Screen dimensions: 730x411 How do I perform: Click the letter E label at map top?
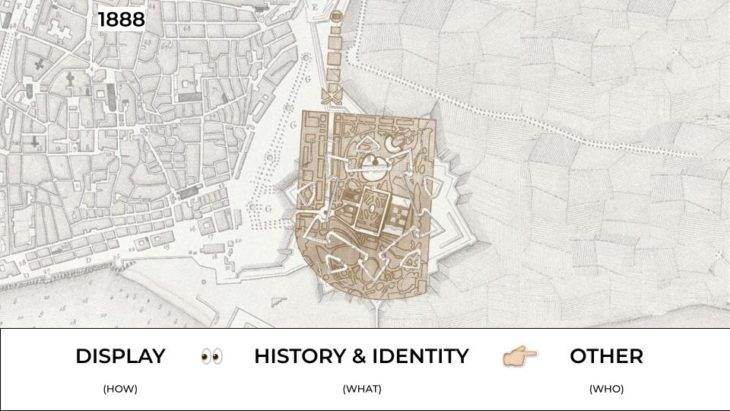pos(315,7)
